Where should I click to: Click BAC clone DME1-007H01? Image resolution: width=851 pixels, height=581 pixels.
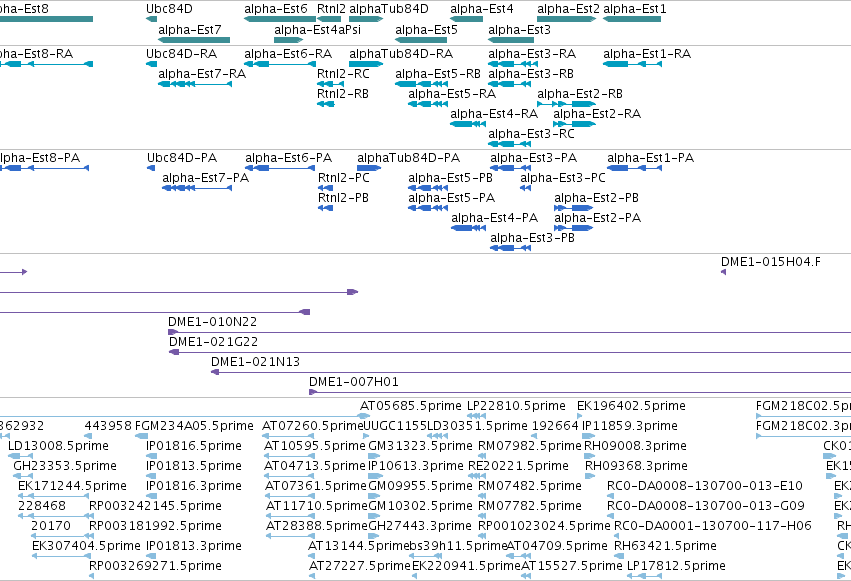(354, 382)
